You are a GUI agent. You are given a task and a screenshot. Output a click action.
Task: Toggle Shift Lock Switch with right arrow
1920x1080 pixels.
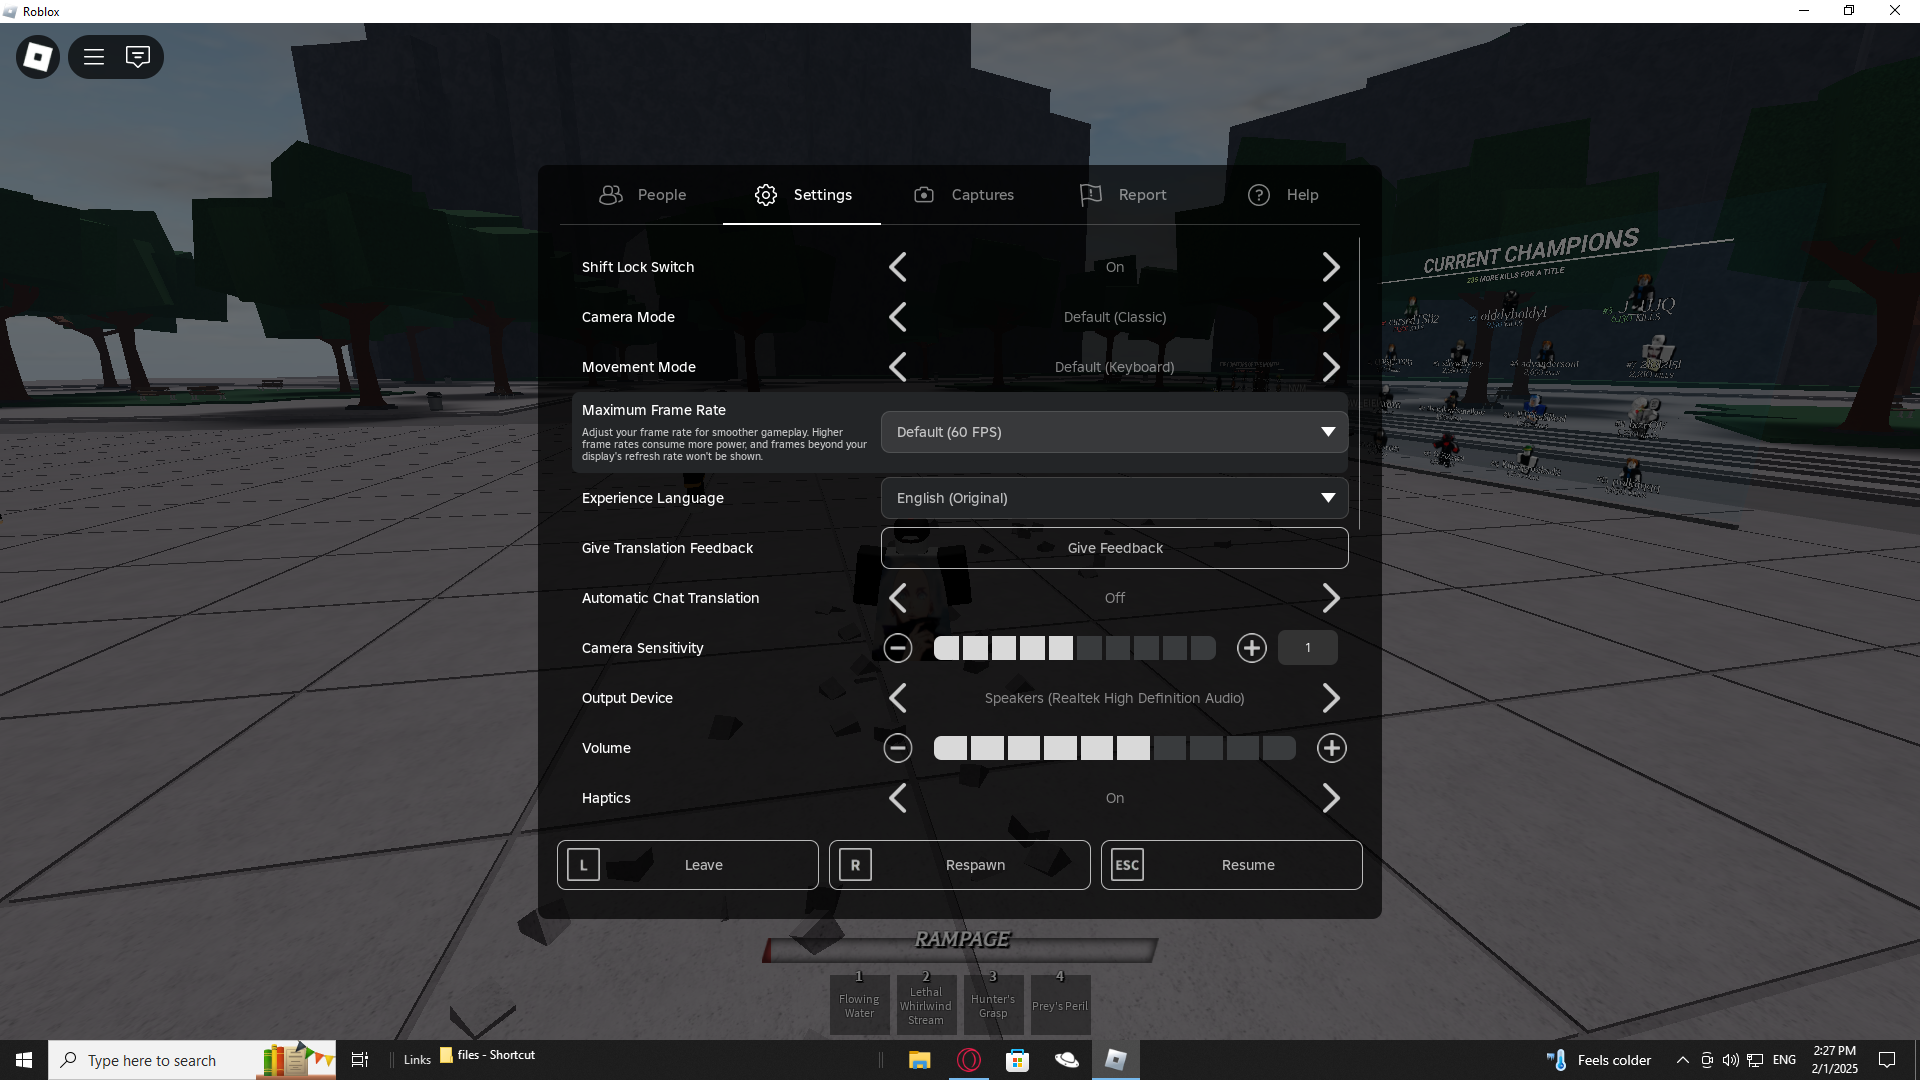tap(1331, 267)
